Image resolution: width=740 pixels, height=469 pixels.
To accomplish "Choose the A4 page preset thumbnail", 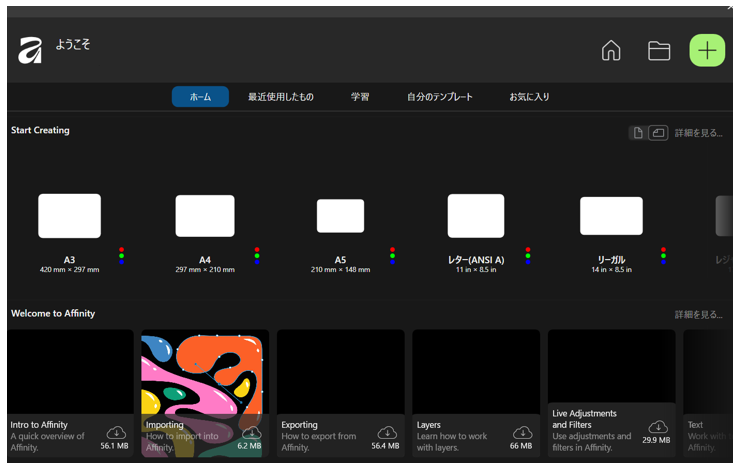I will pyautogui.click(x=205, y=216).
